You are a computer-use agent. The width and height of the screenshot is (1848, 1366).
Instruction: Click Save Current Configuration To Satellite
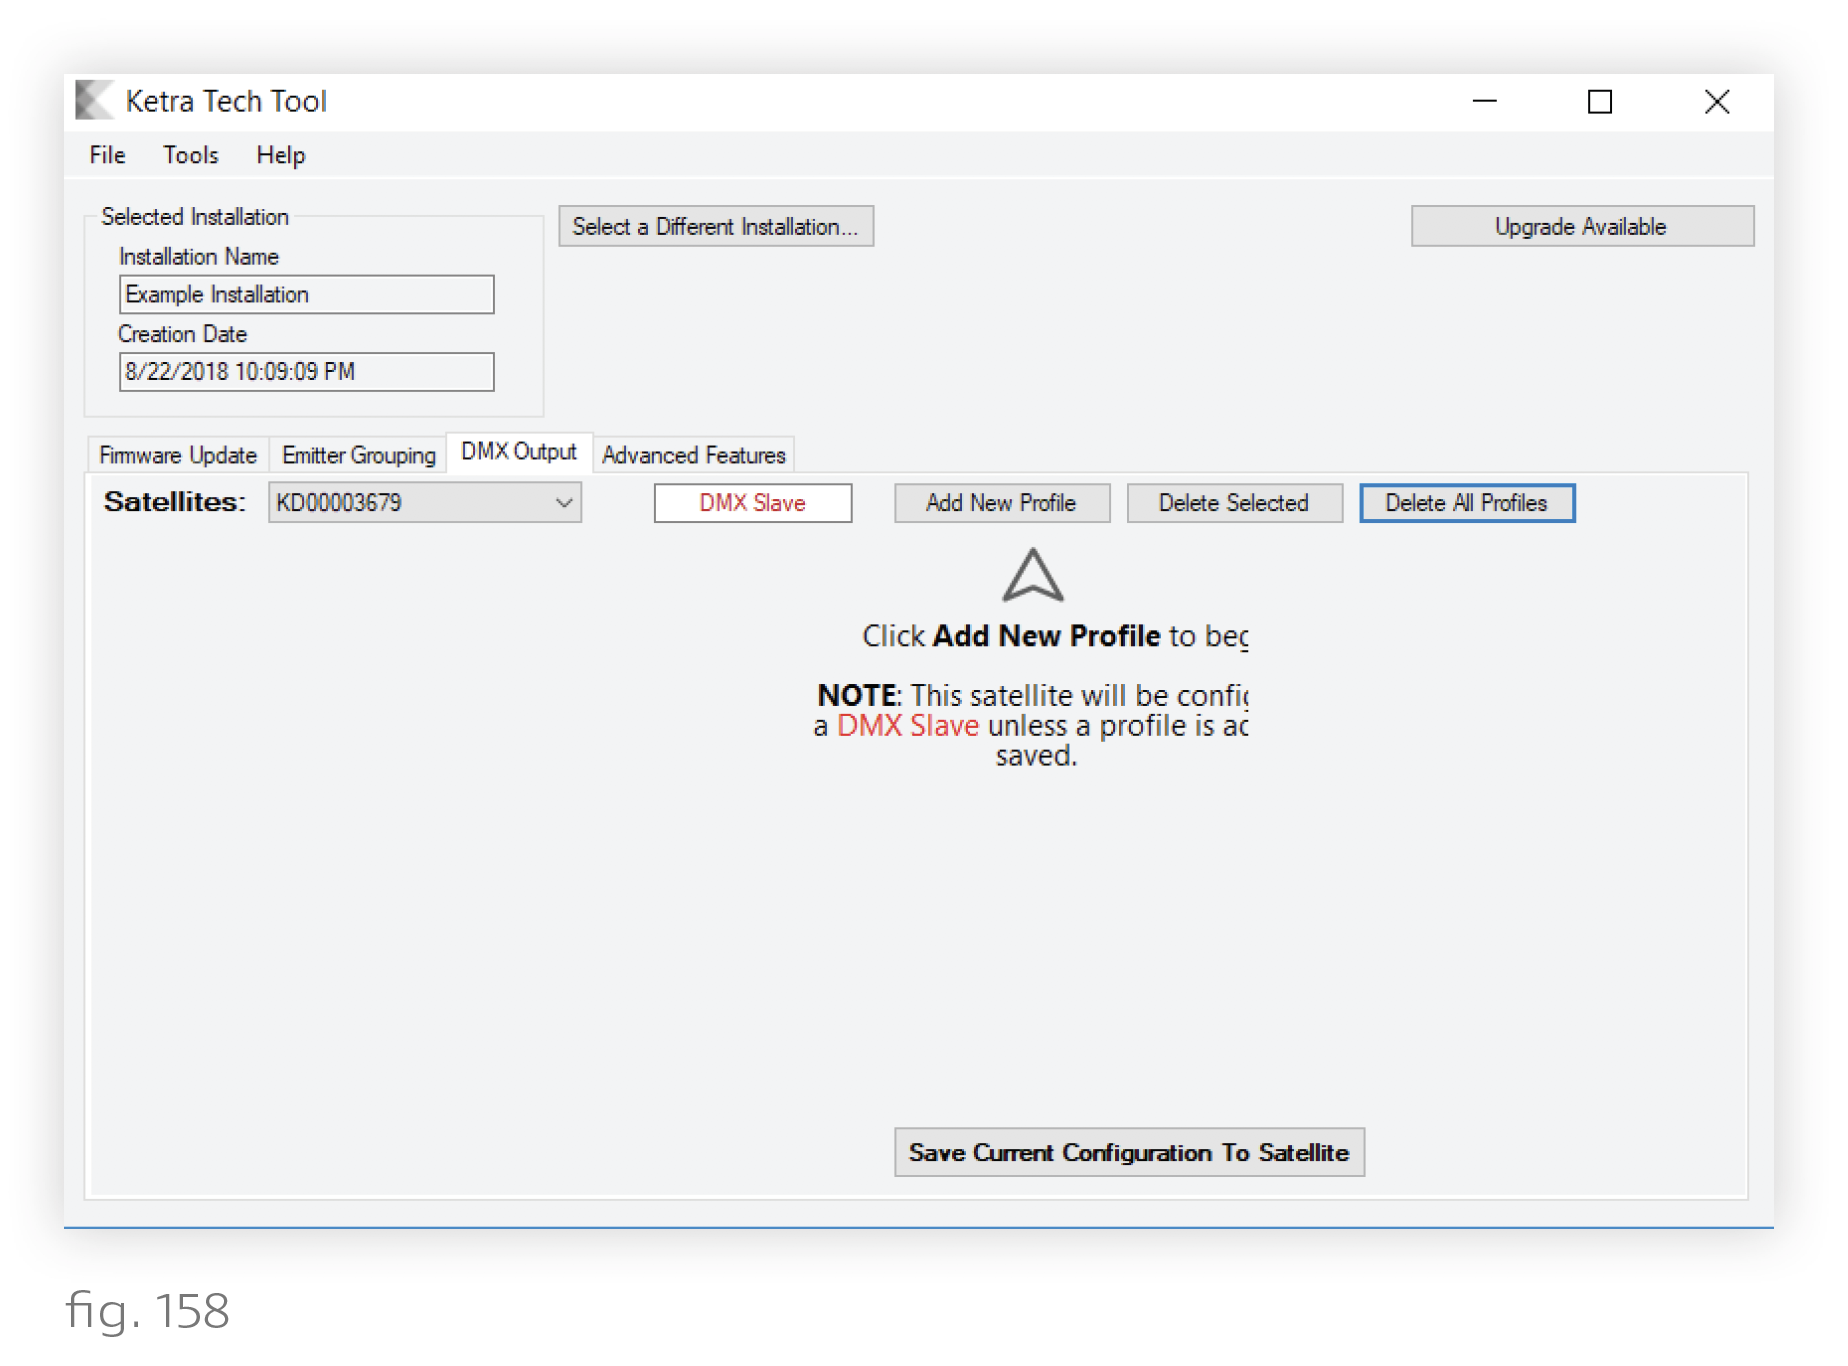coord(1129,1152)
